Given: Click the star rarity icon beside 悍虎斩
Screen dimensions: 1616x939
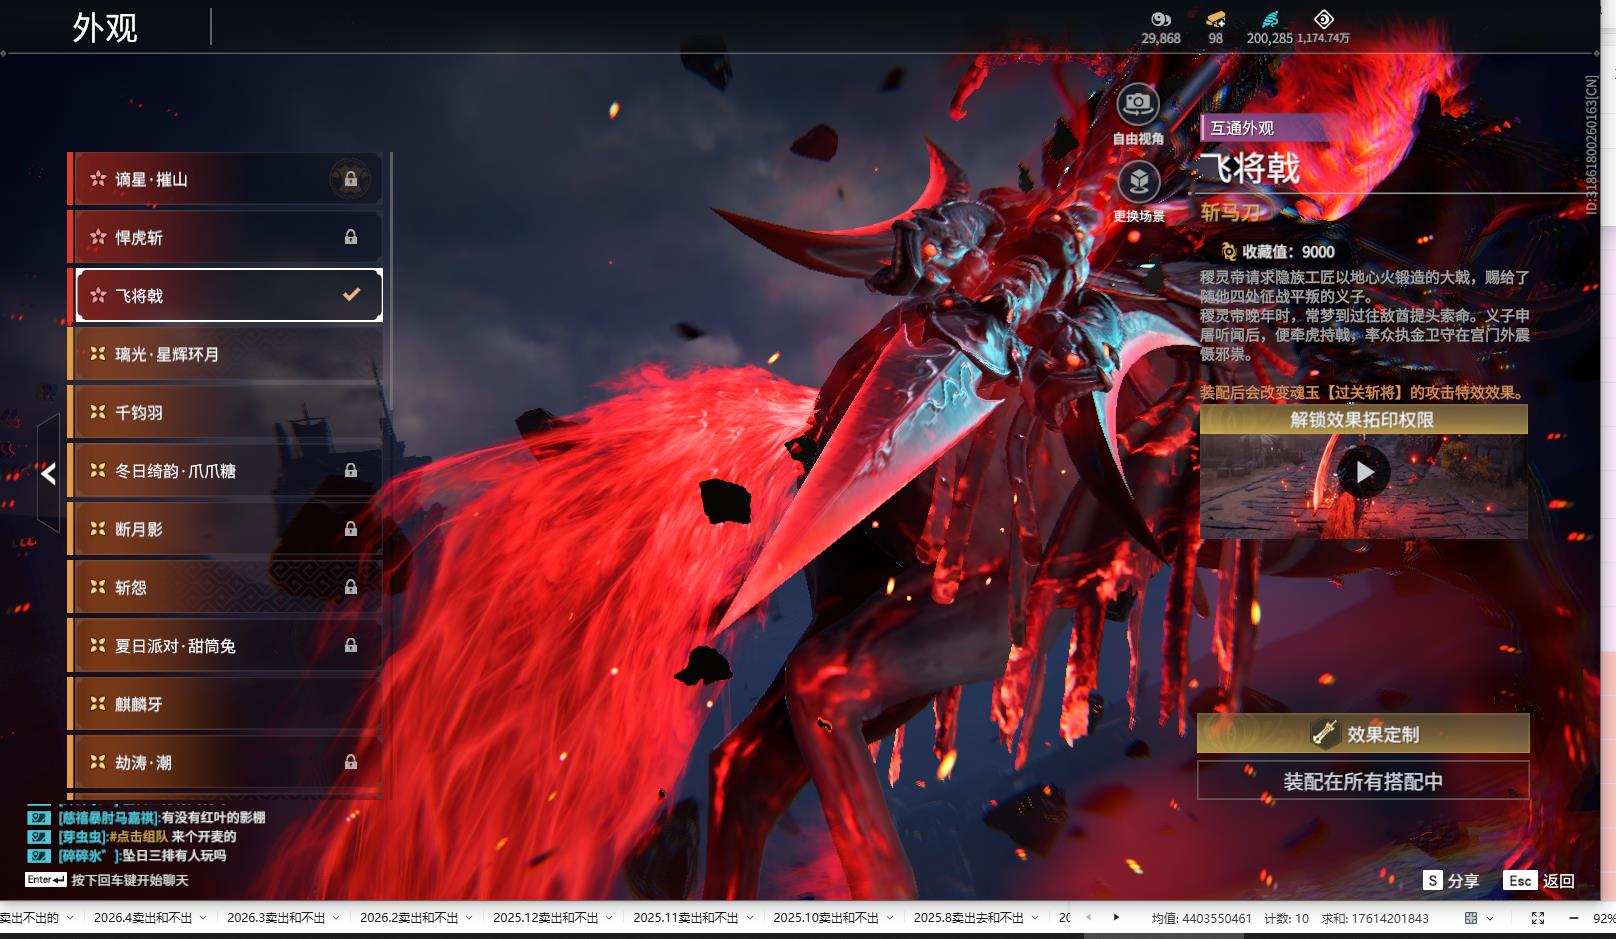Looking at the screenshot, I should coord(98,237).
